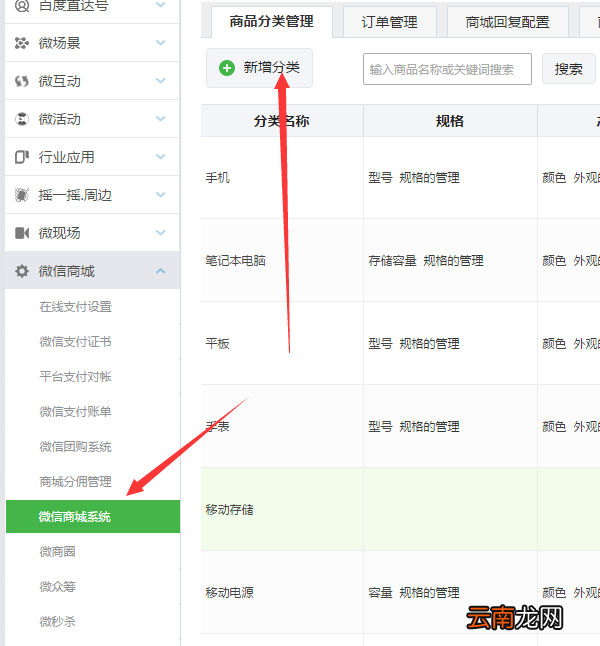
Task: Open 在线支付设置 in the sidebar
Action: pyautogui.click(x=75, y=307)
